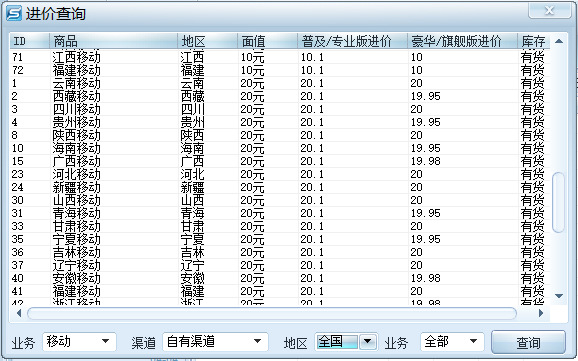Select the 海南移动 row

[x=280, y=148]
